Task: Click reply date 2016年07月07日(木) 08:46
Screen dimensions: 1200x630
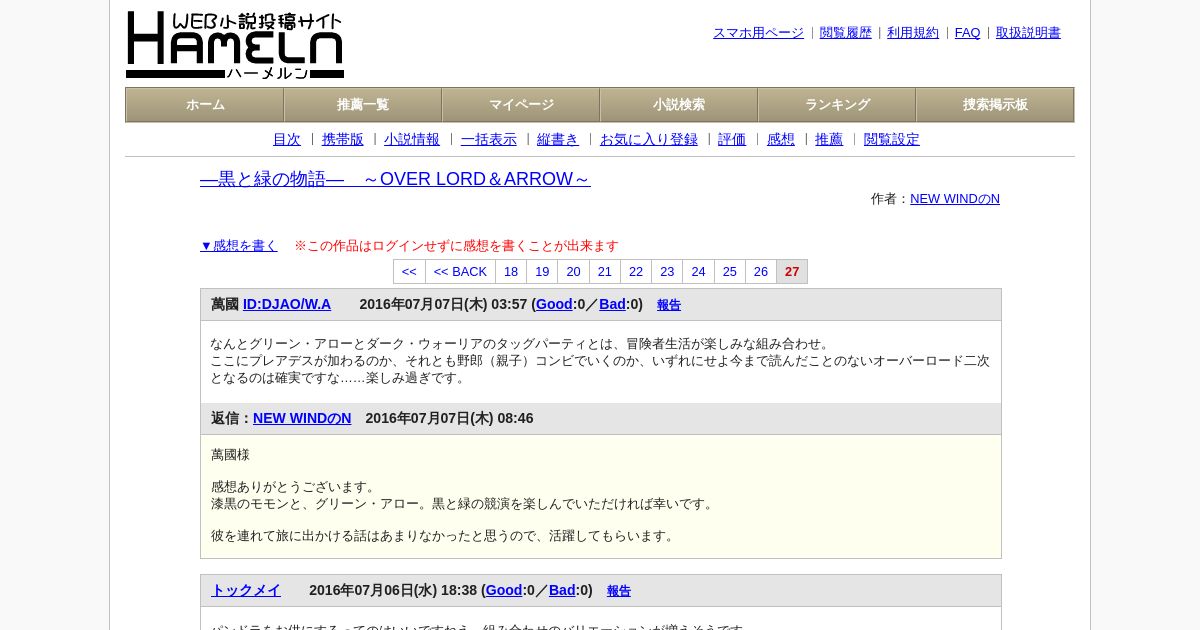Action: 449,418
